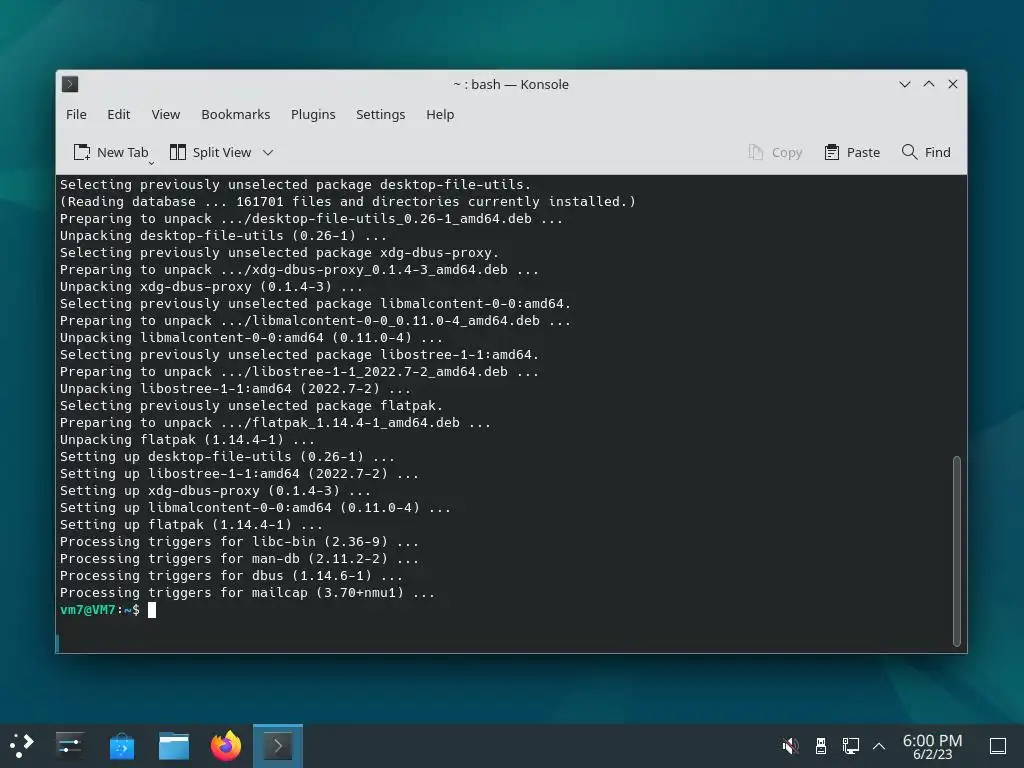The width and height of the screenshot is (1024, 768).
Task: Expand the New Tab profile arrow
Action: [x=152, y=163]
